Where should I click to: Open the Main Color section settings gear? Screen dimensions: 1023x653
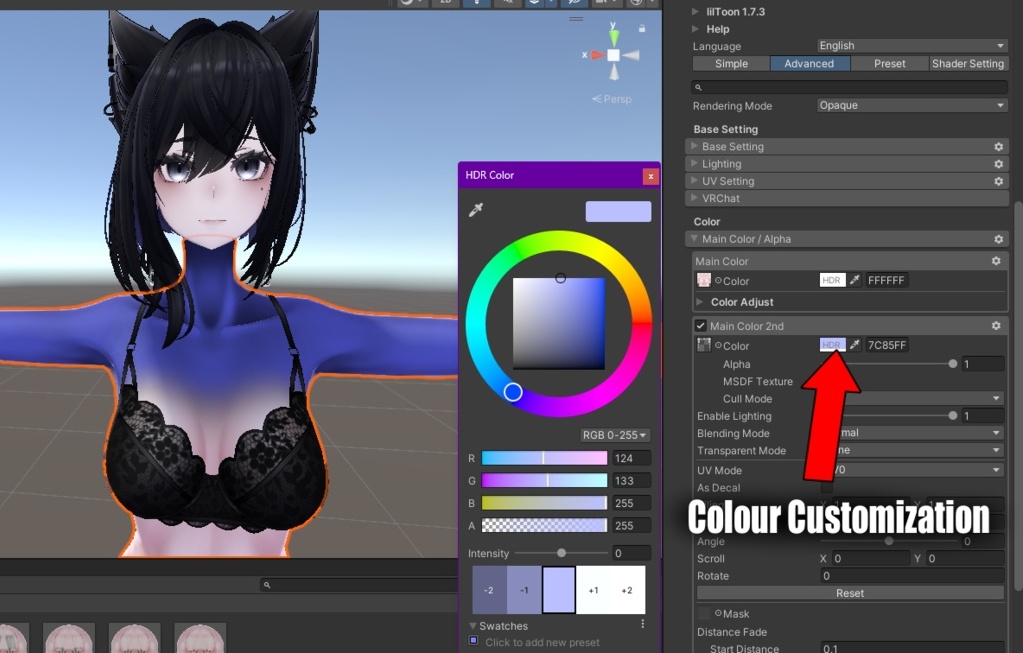pos(995,260)
